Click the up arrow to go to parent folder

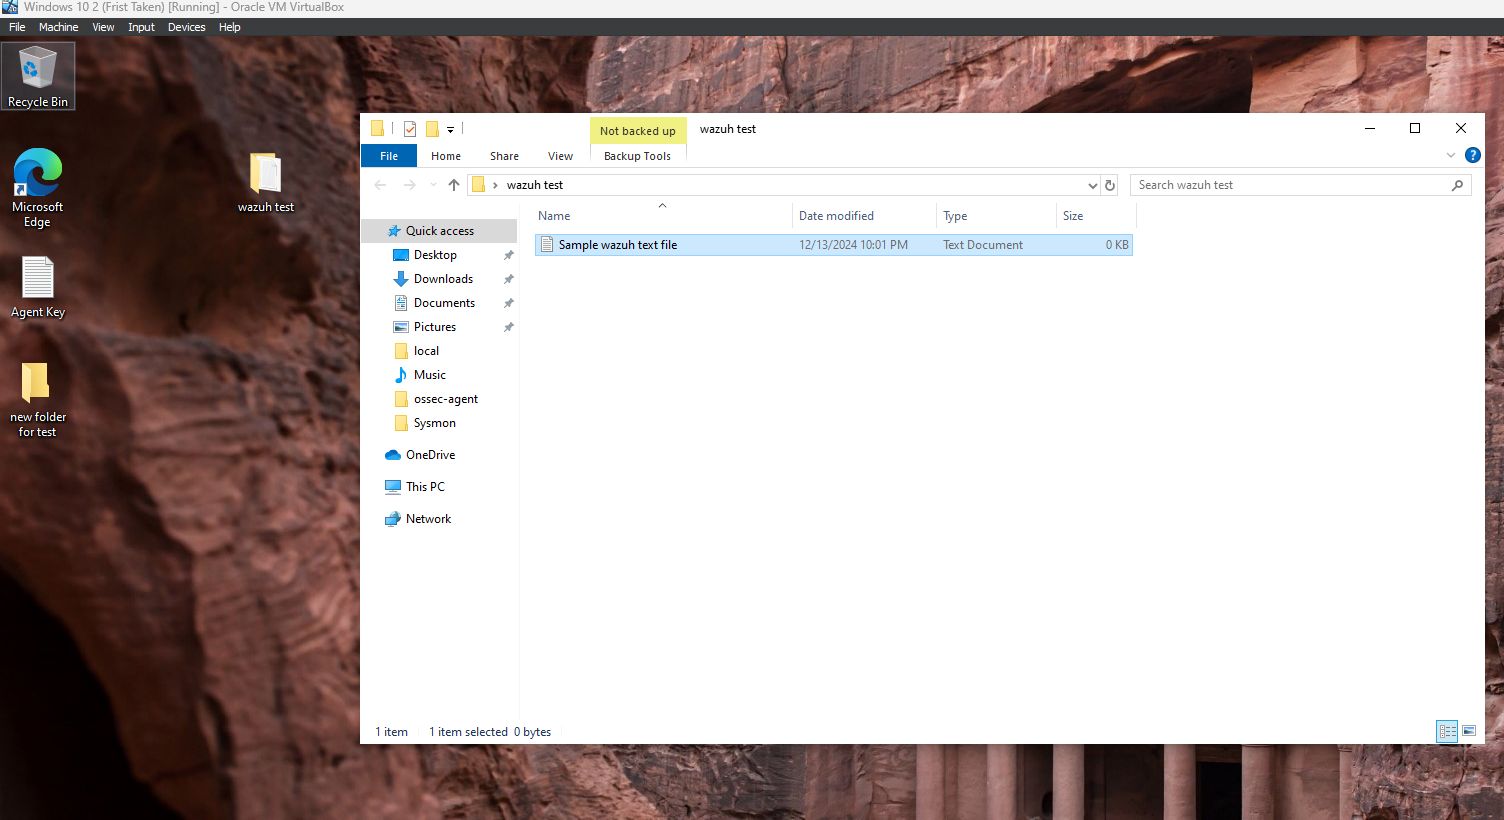click(453, 184)
